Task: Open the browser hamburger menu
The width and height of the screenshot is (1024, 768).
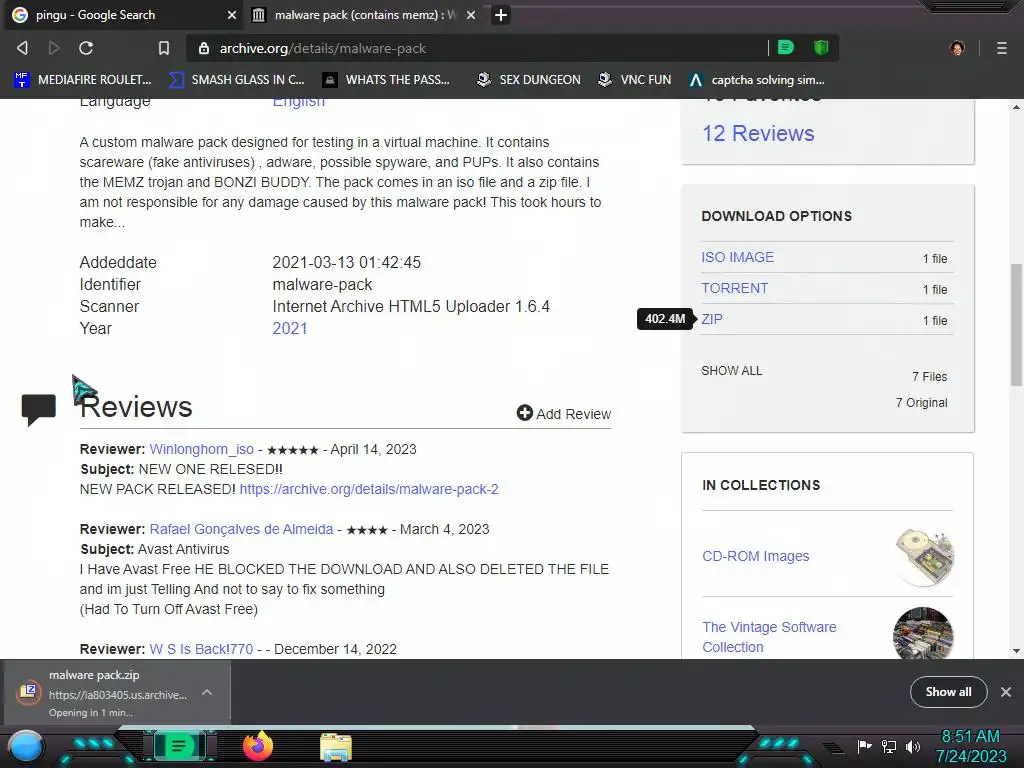Action: (1002, 48)
